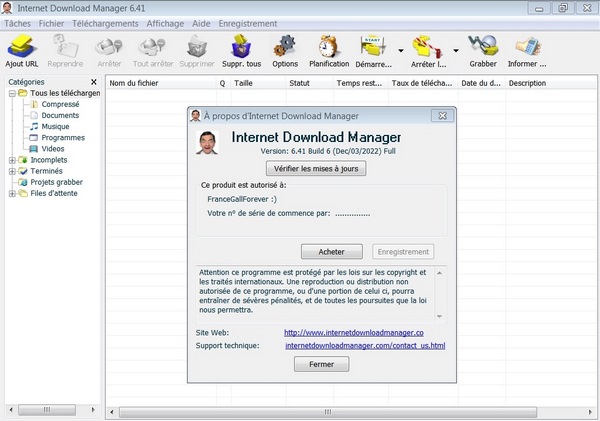Click the Ajout URL toolbar icon

click(22, 46)
